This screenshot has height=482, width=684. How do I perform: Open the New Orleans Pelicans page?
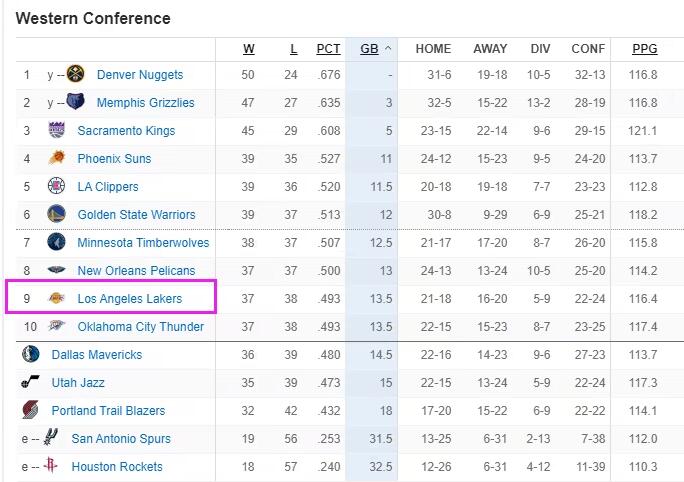(x=136, y=271)
